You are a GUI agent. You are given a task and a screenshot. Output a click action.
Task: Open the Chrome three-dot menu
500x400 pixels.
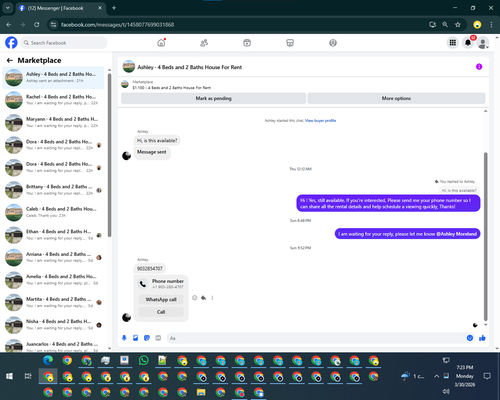[491, 25]
